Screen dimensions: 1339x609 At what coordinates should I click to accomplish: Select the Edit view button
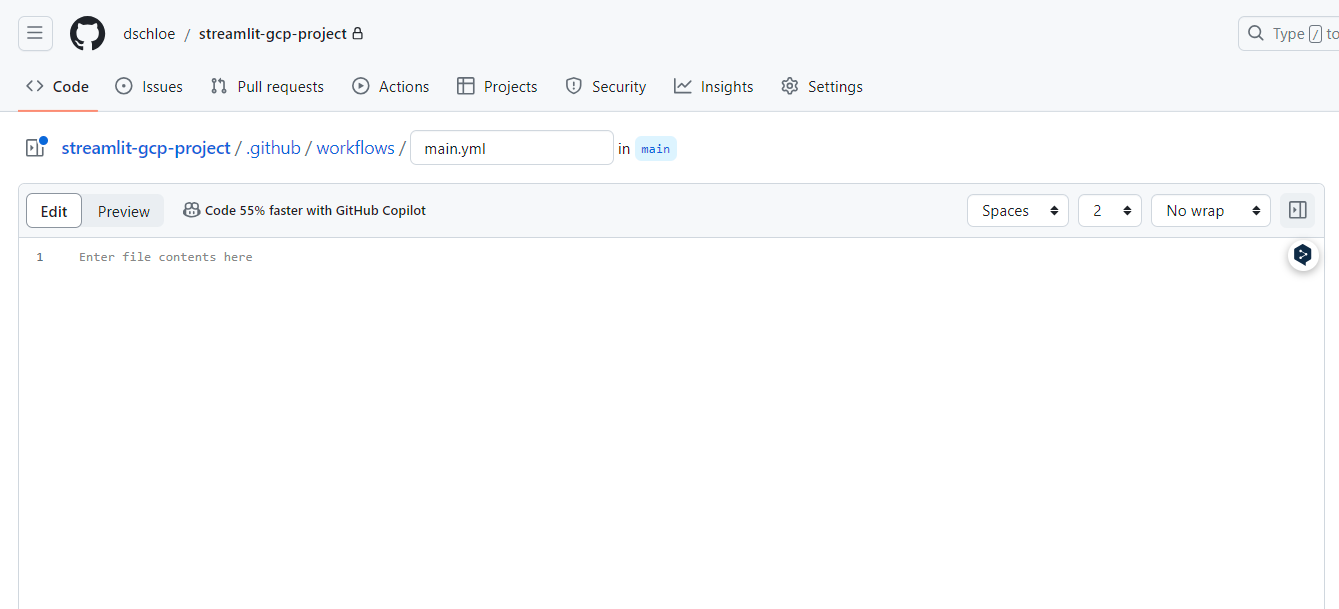coord(54,211)
